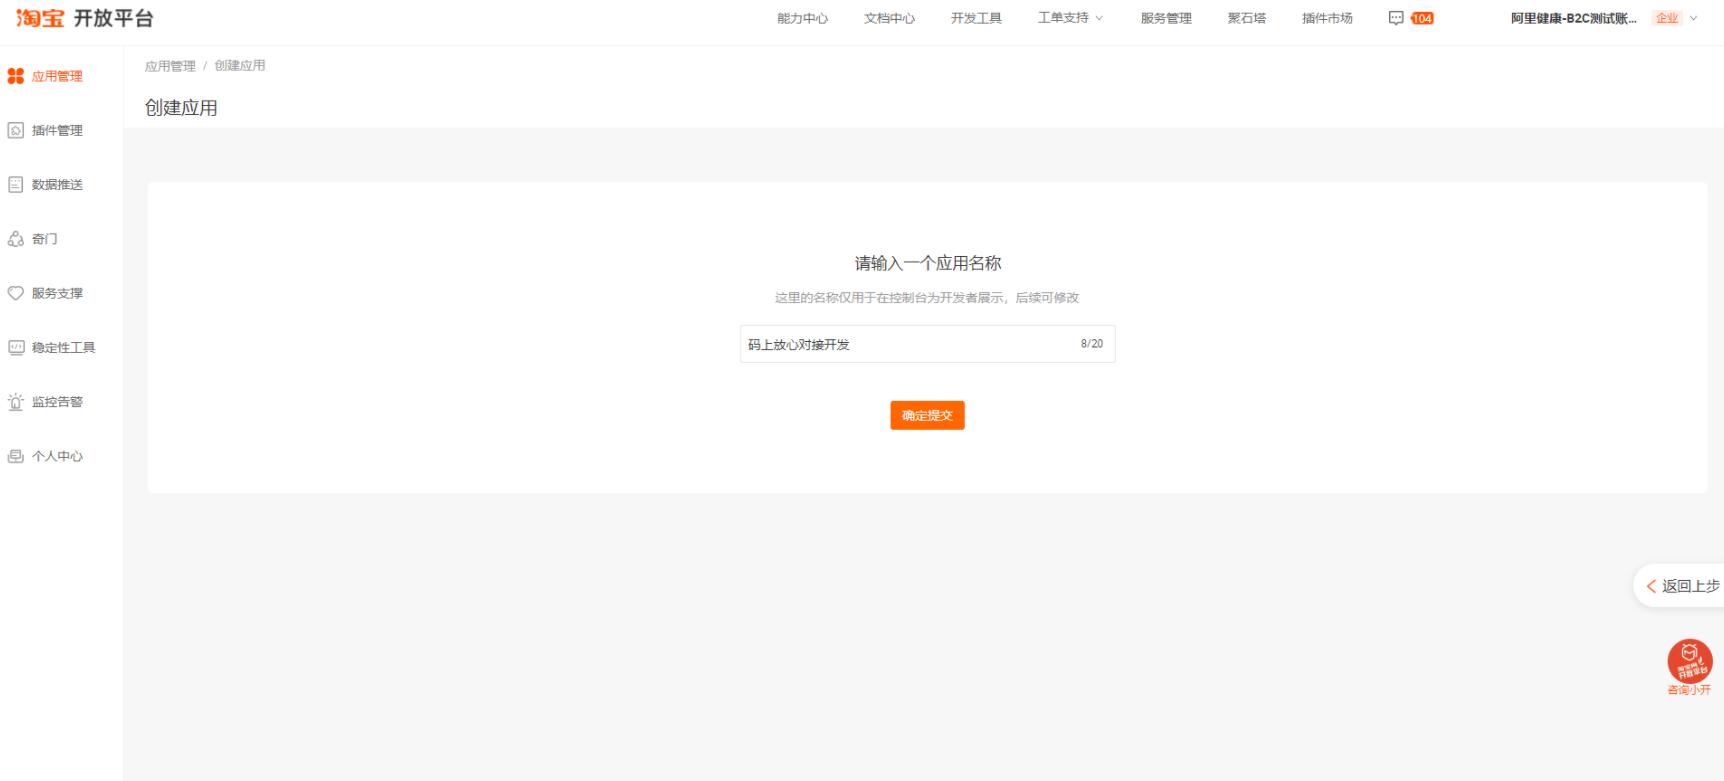This screenshot has width=1724, height=781.
Task: Focus the application name input field
Action: 927,344
